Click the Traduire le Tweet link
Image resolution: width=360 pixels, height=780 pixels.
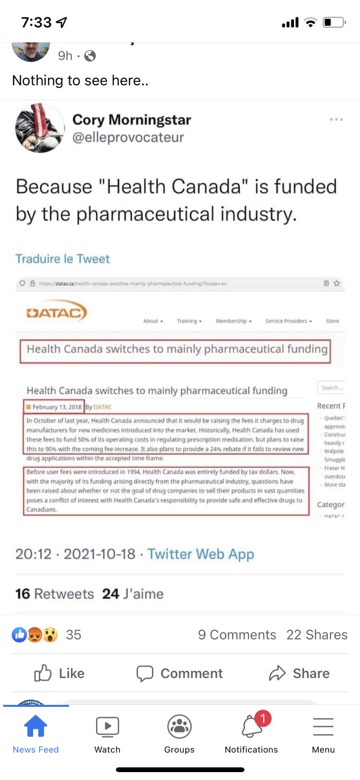(x=63, y=259)
